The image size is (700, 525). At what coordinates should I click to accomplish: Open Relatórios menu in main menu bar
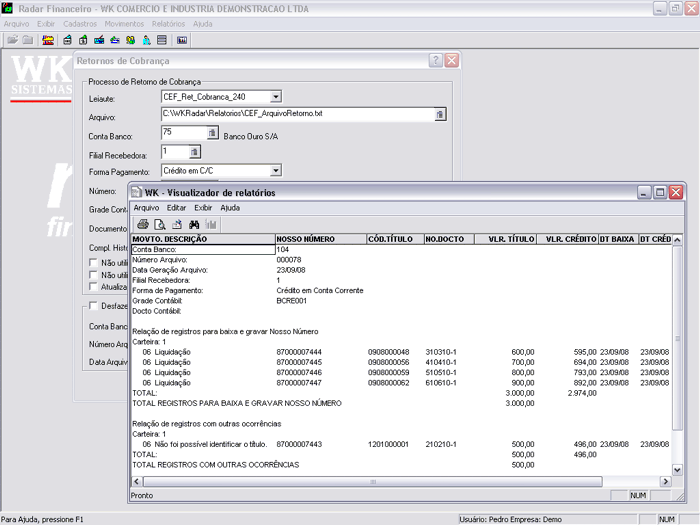169,23
